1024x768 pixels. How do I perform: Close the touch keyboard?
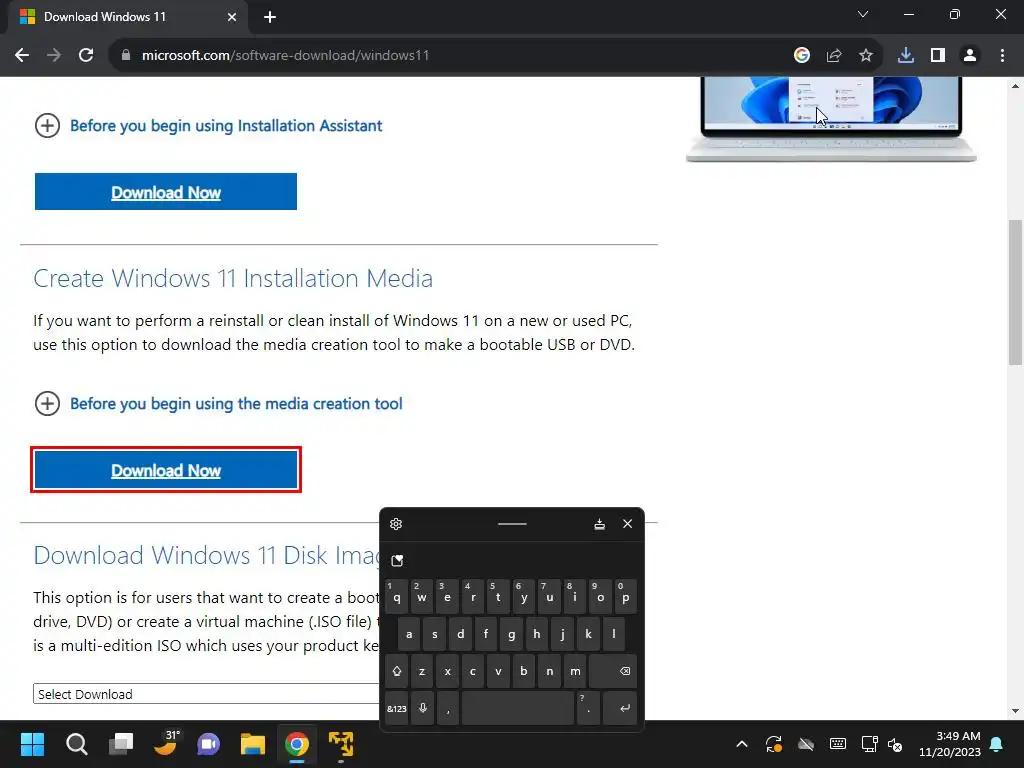pos(628,524)
